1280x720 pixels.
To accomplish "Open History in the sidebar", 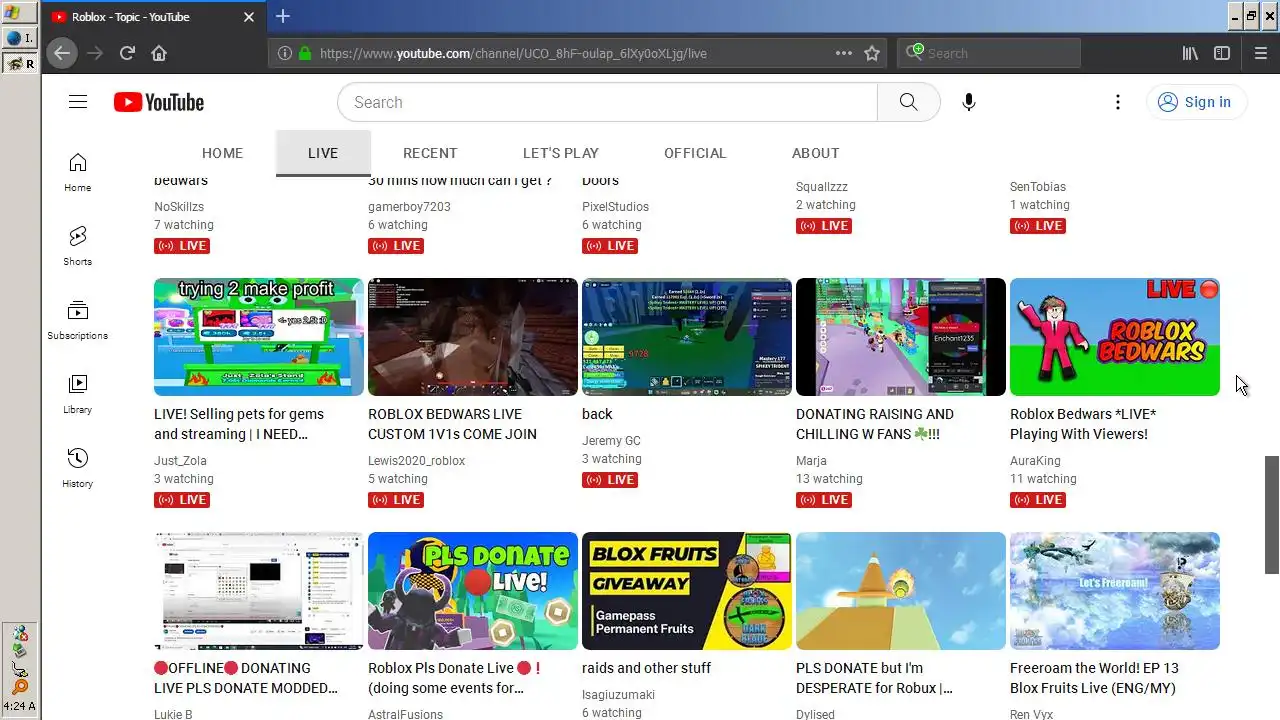I will pyautogui.click(x=78, y=468).
